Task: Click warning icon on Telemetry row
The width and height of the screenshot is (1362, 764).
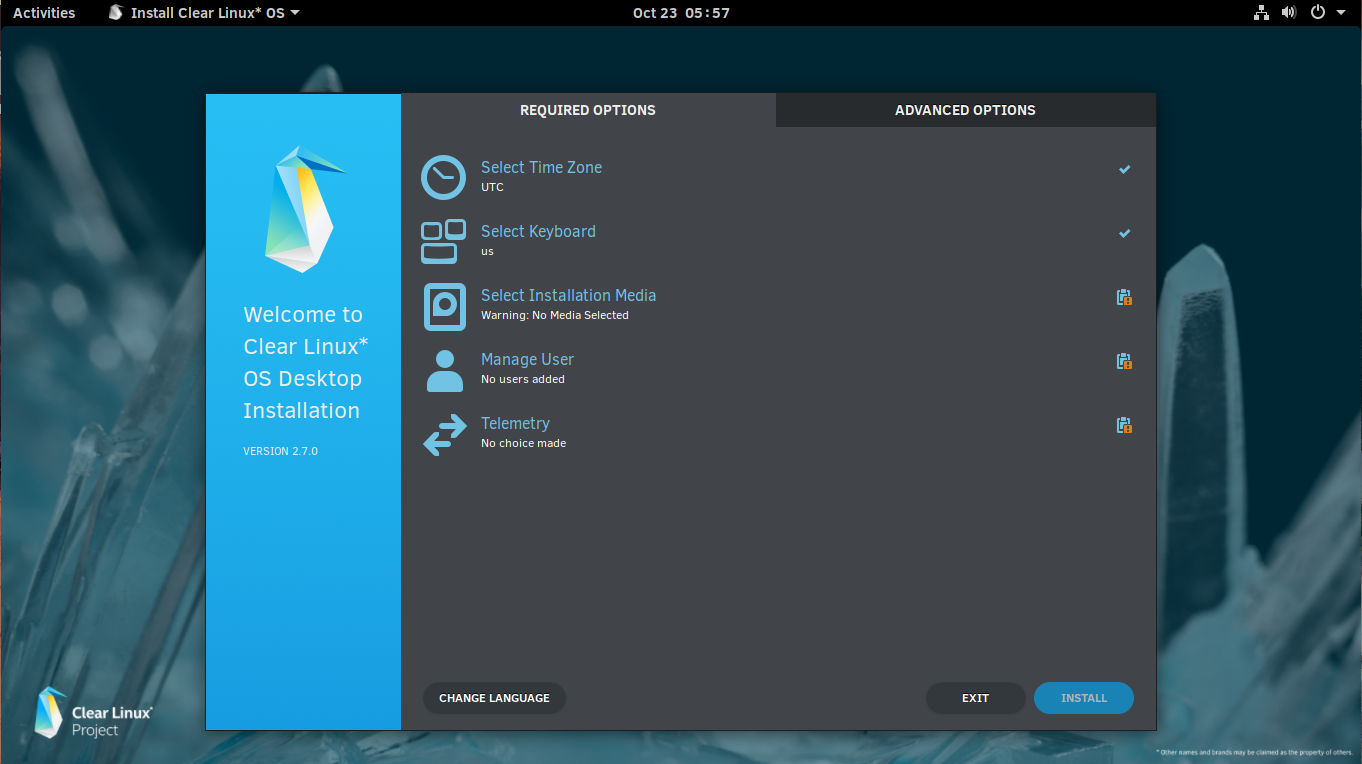Action: point(1125,425)
